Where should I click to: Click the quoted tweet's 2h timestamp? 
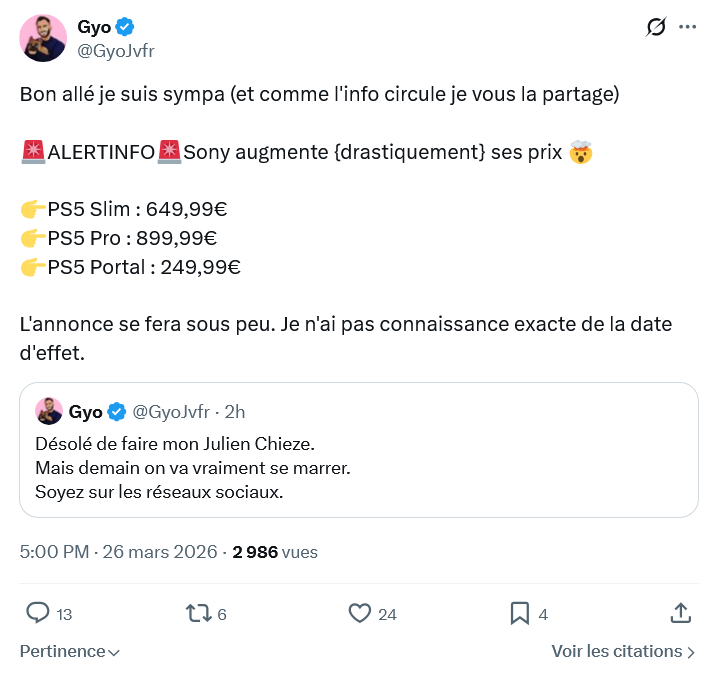(235, 411)
